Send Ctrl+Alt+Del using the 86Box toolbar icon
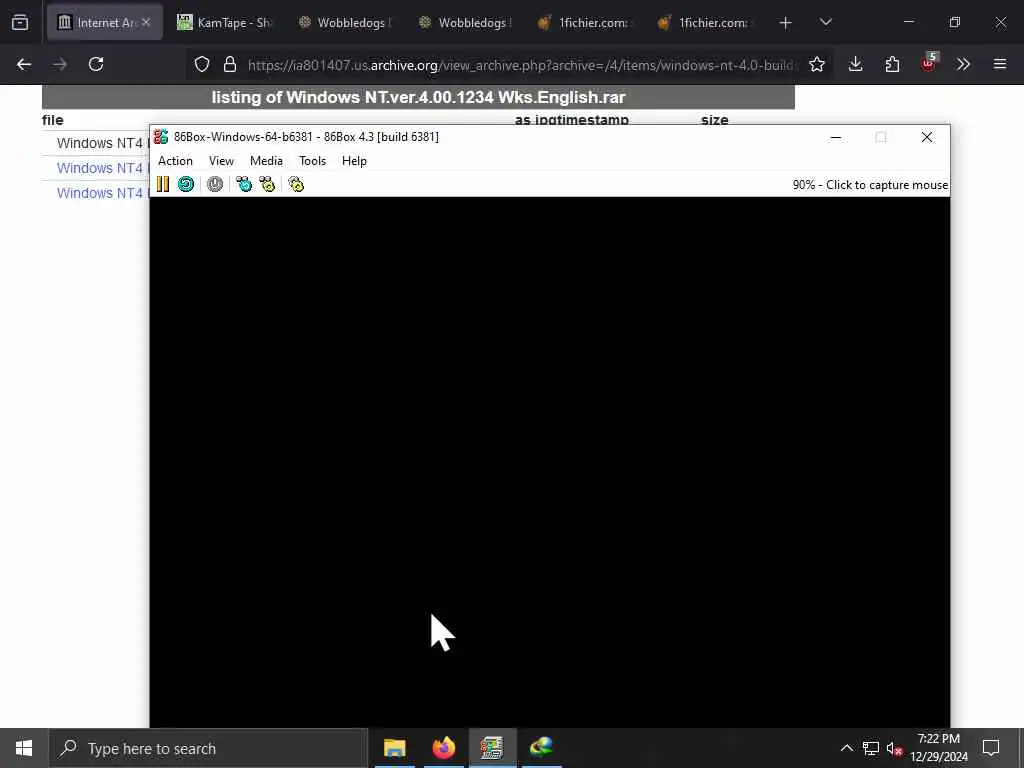This screenshot has height=768, width=1024. [244, 185]
